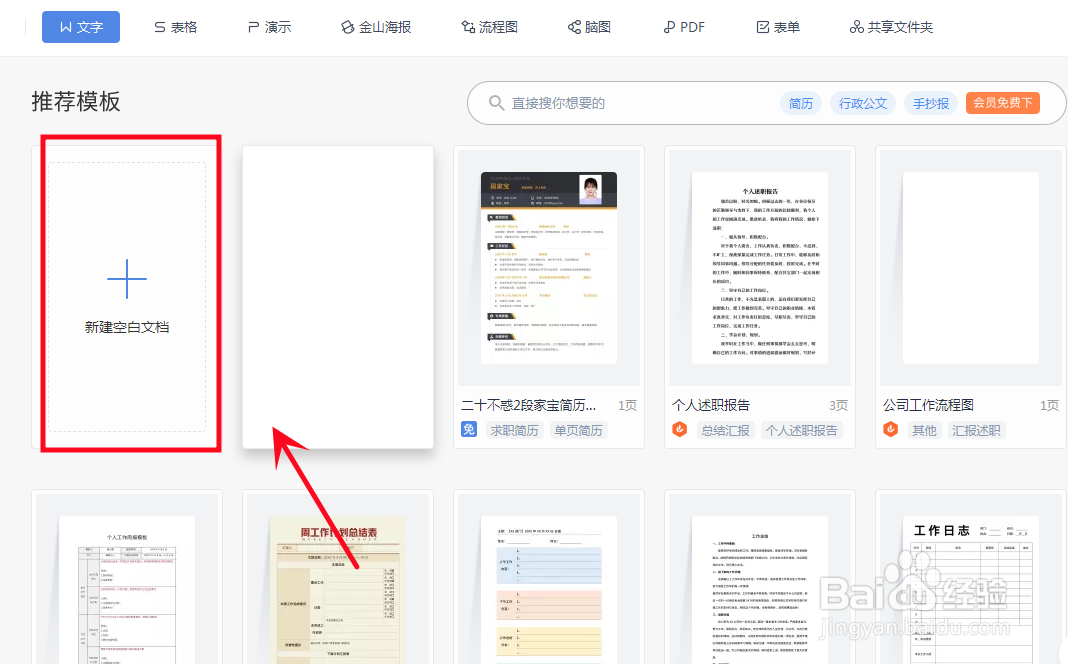Open the 个人述职报告 template thumbnail

760,268
